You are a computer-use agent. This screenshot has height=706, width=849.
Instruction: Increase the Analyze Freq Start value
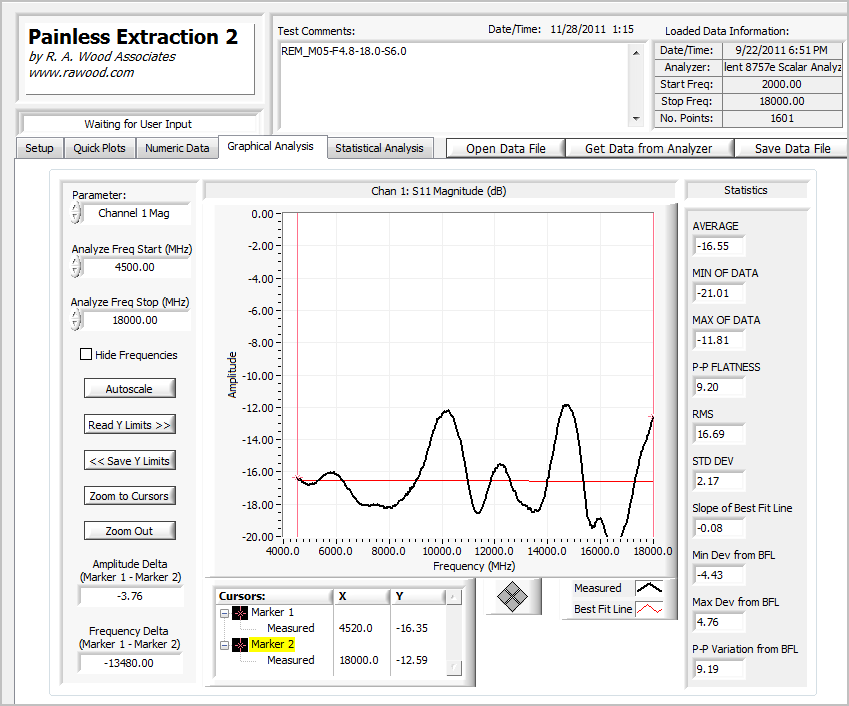(x=75, y=262)
